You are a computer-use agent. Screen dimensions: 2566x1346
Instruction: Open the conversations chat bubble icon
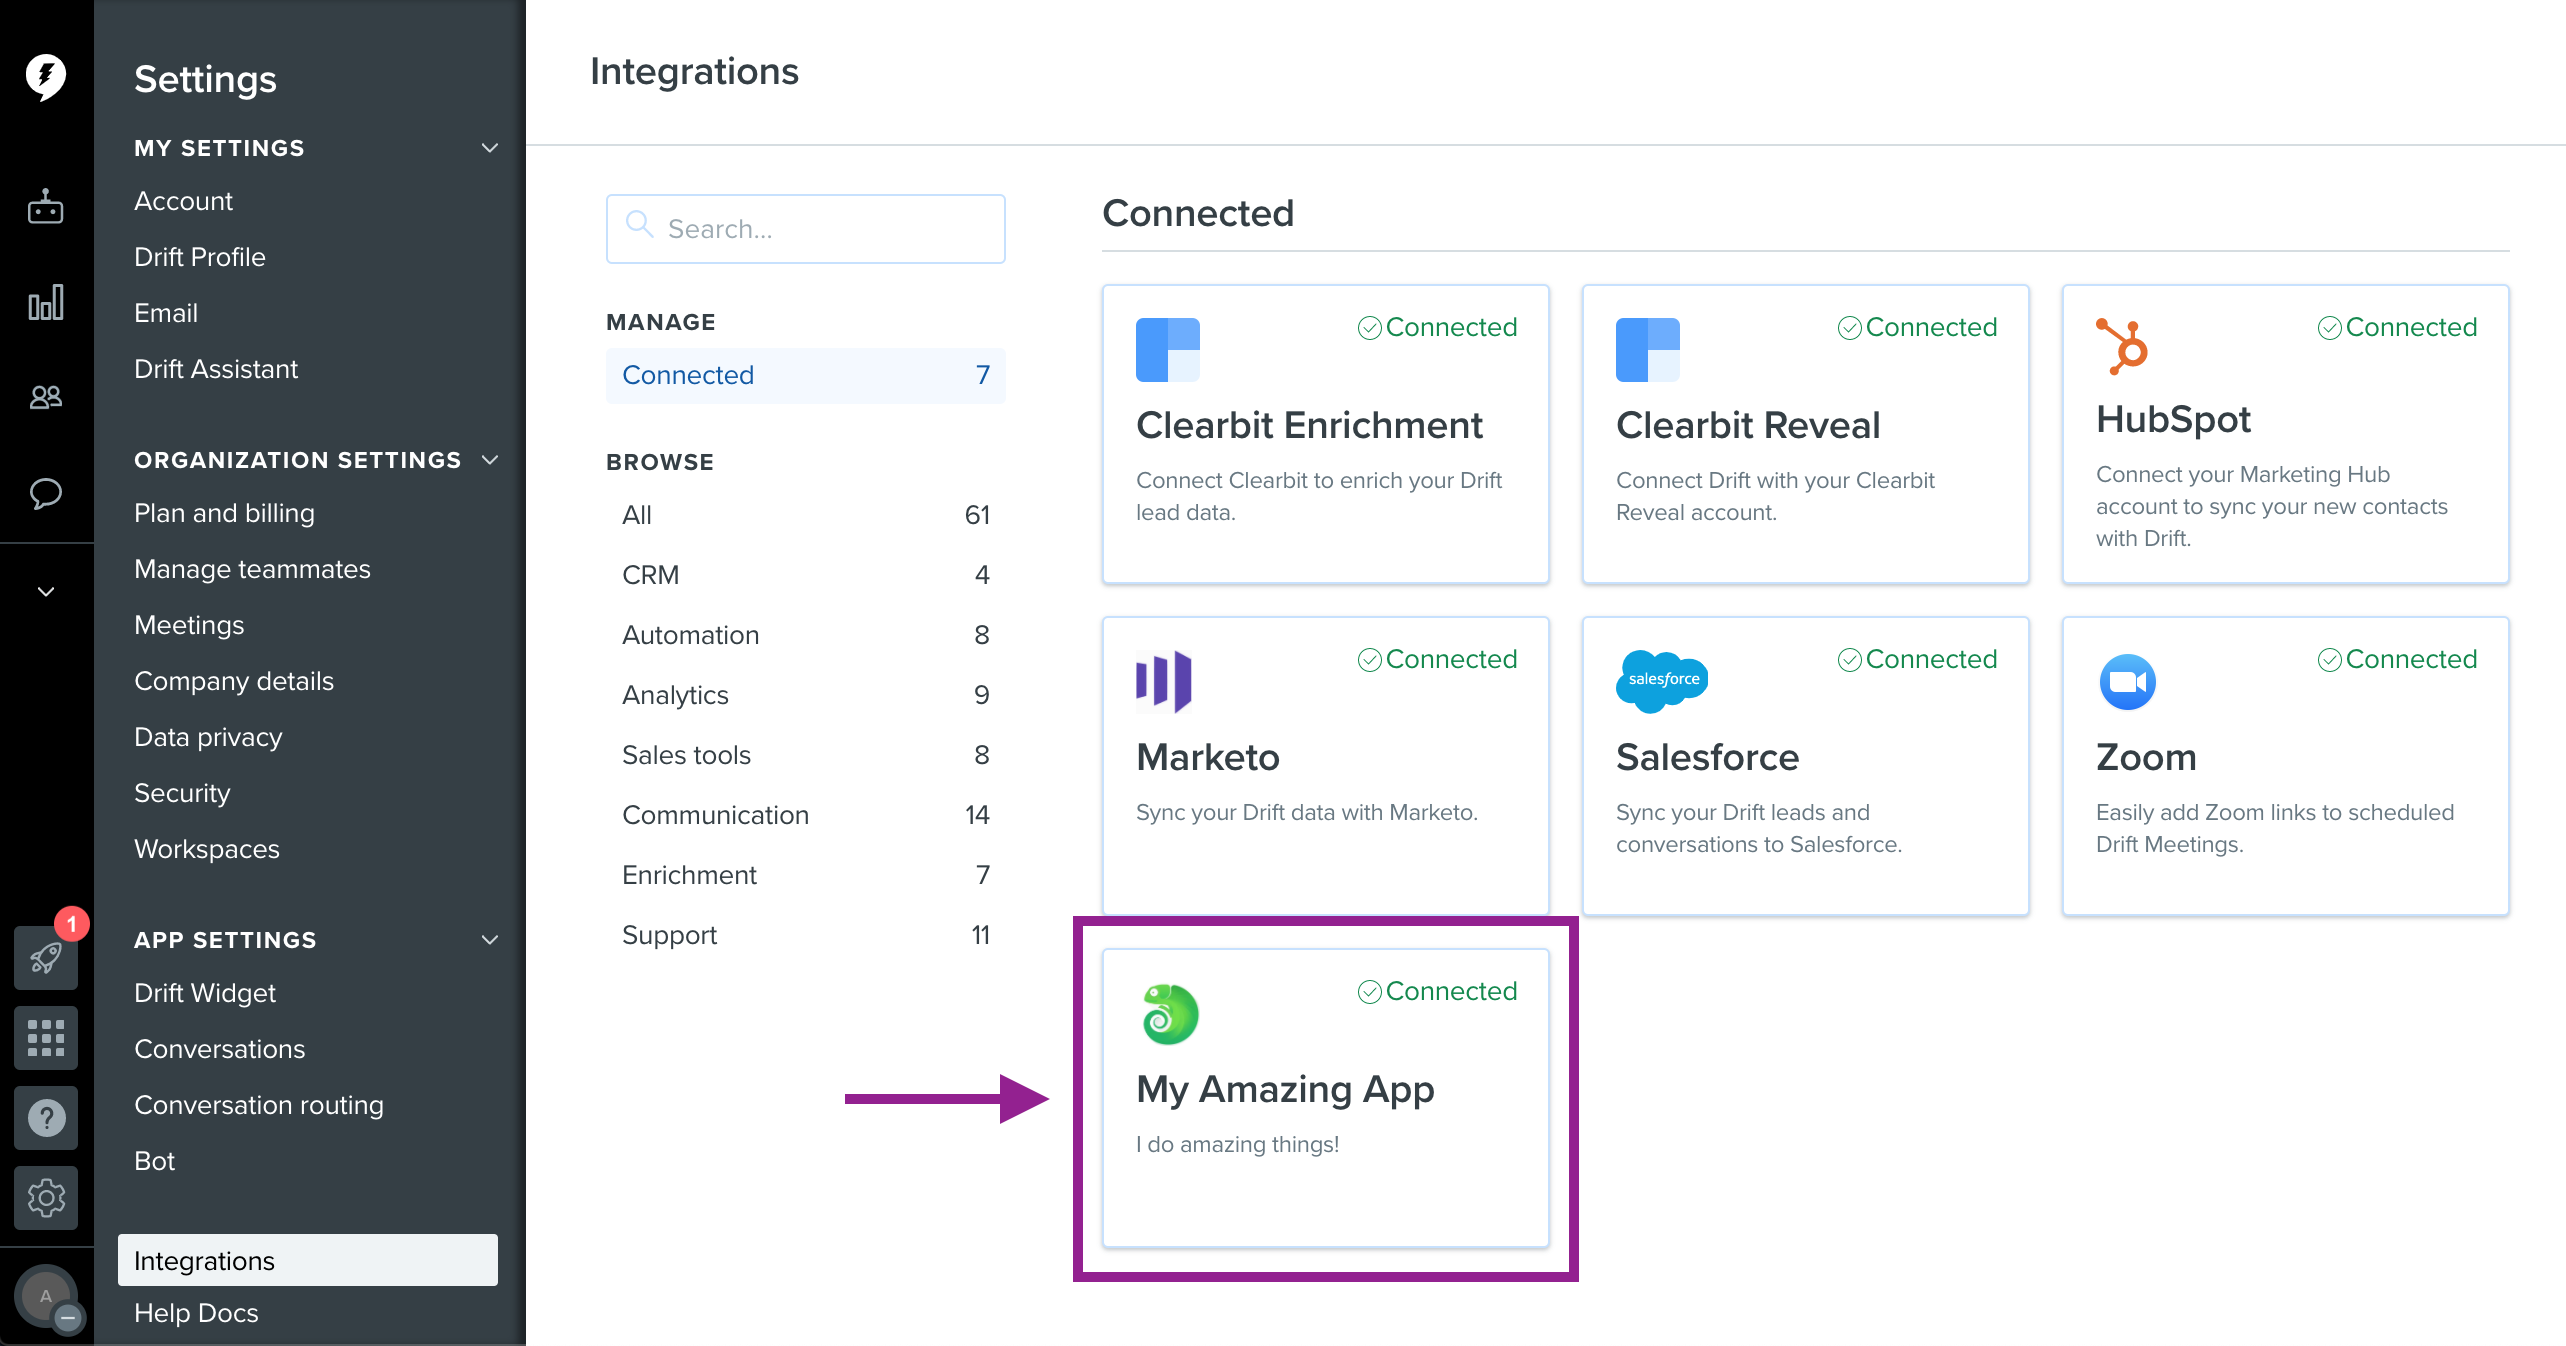[46, 493]
